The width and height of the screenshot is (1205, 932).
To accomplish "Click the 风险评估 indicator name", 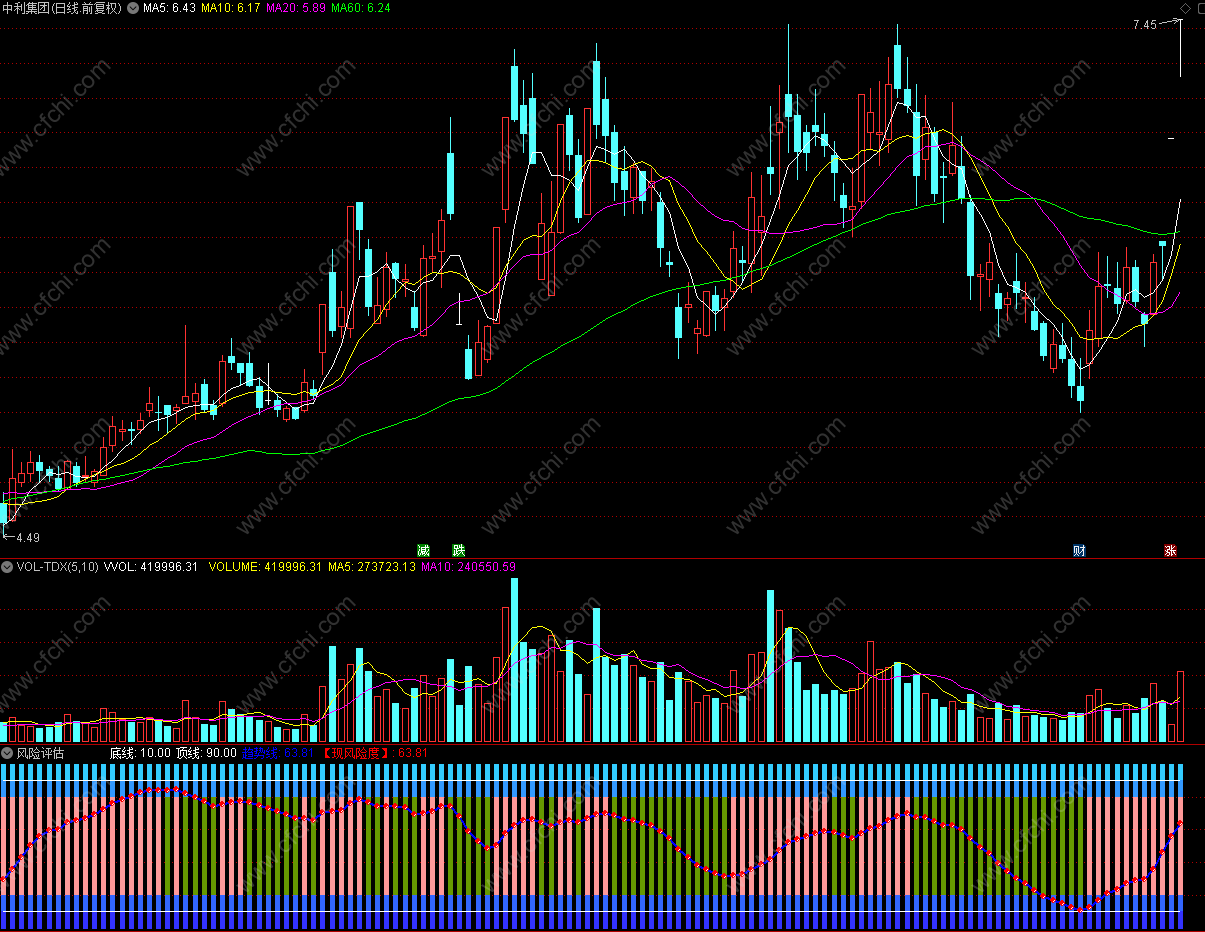I will [x=40, y=753].
